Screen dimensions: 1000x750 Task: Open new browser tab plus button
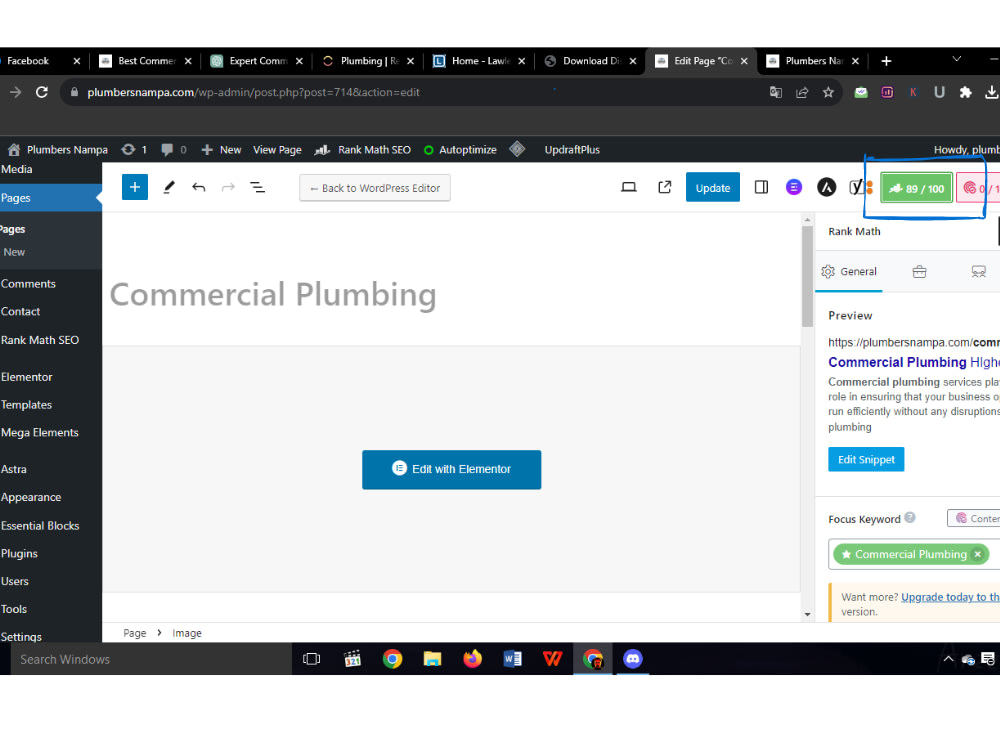pyautogui.click(x=886, y=61)
